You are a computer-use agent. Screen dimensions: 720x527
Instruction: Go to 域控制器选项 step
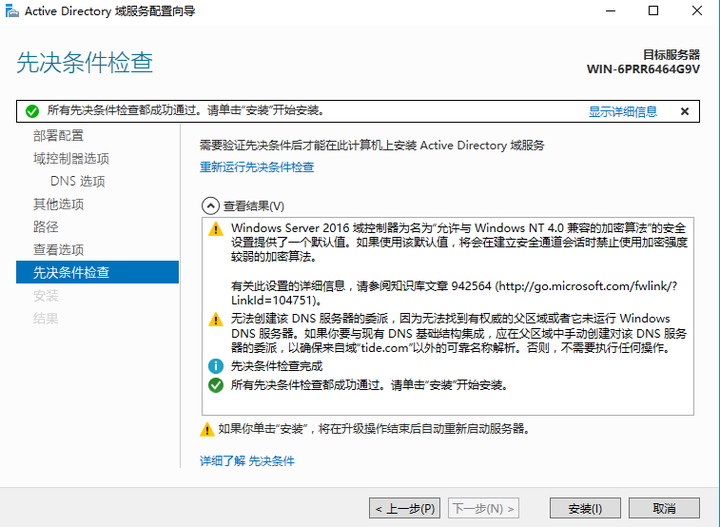click(71, 159)
